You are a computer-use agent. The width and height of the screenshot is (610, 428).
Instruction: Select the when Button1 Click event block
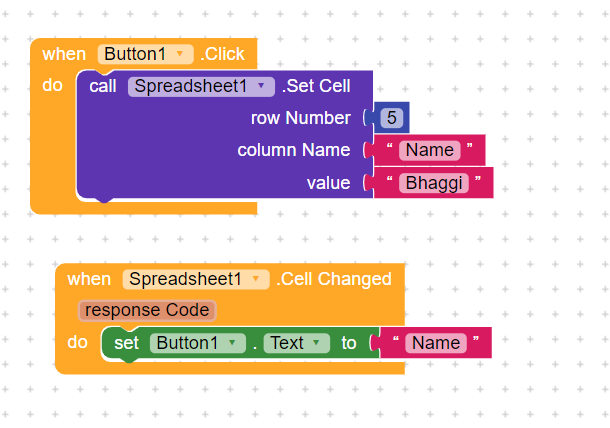coord(60,55)
